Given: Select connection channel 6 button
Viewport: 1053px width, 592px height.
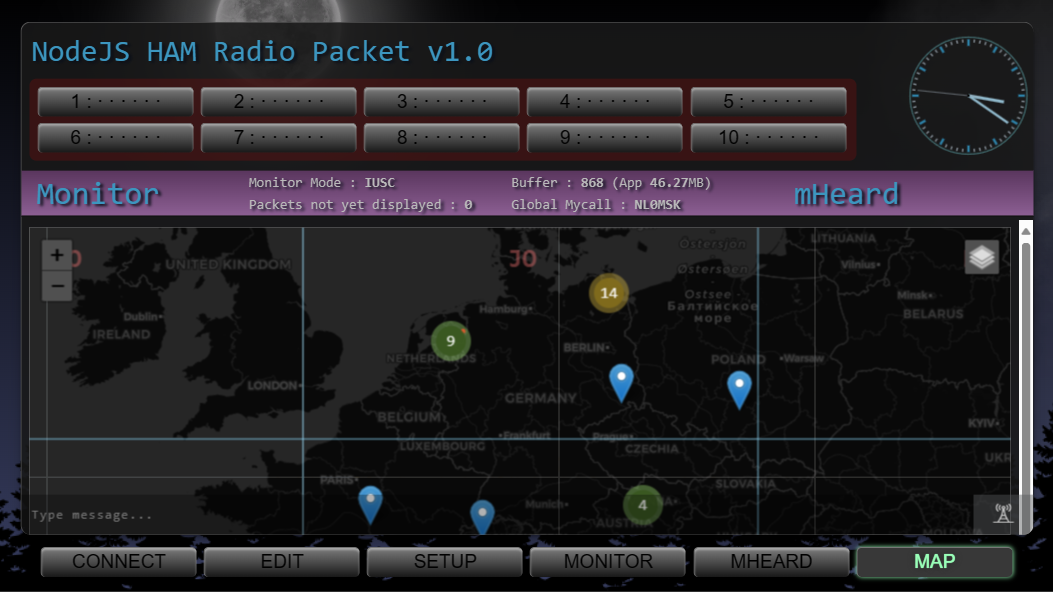Looking at the screenshot, I should [116, 138].
